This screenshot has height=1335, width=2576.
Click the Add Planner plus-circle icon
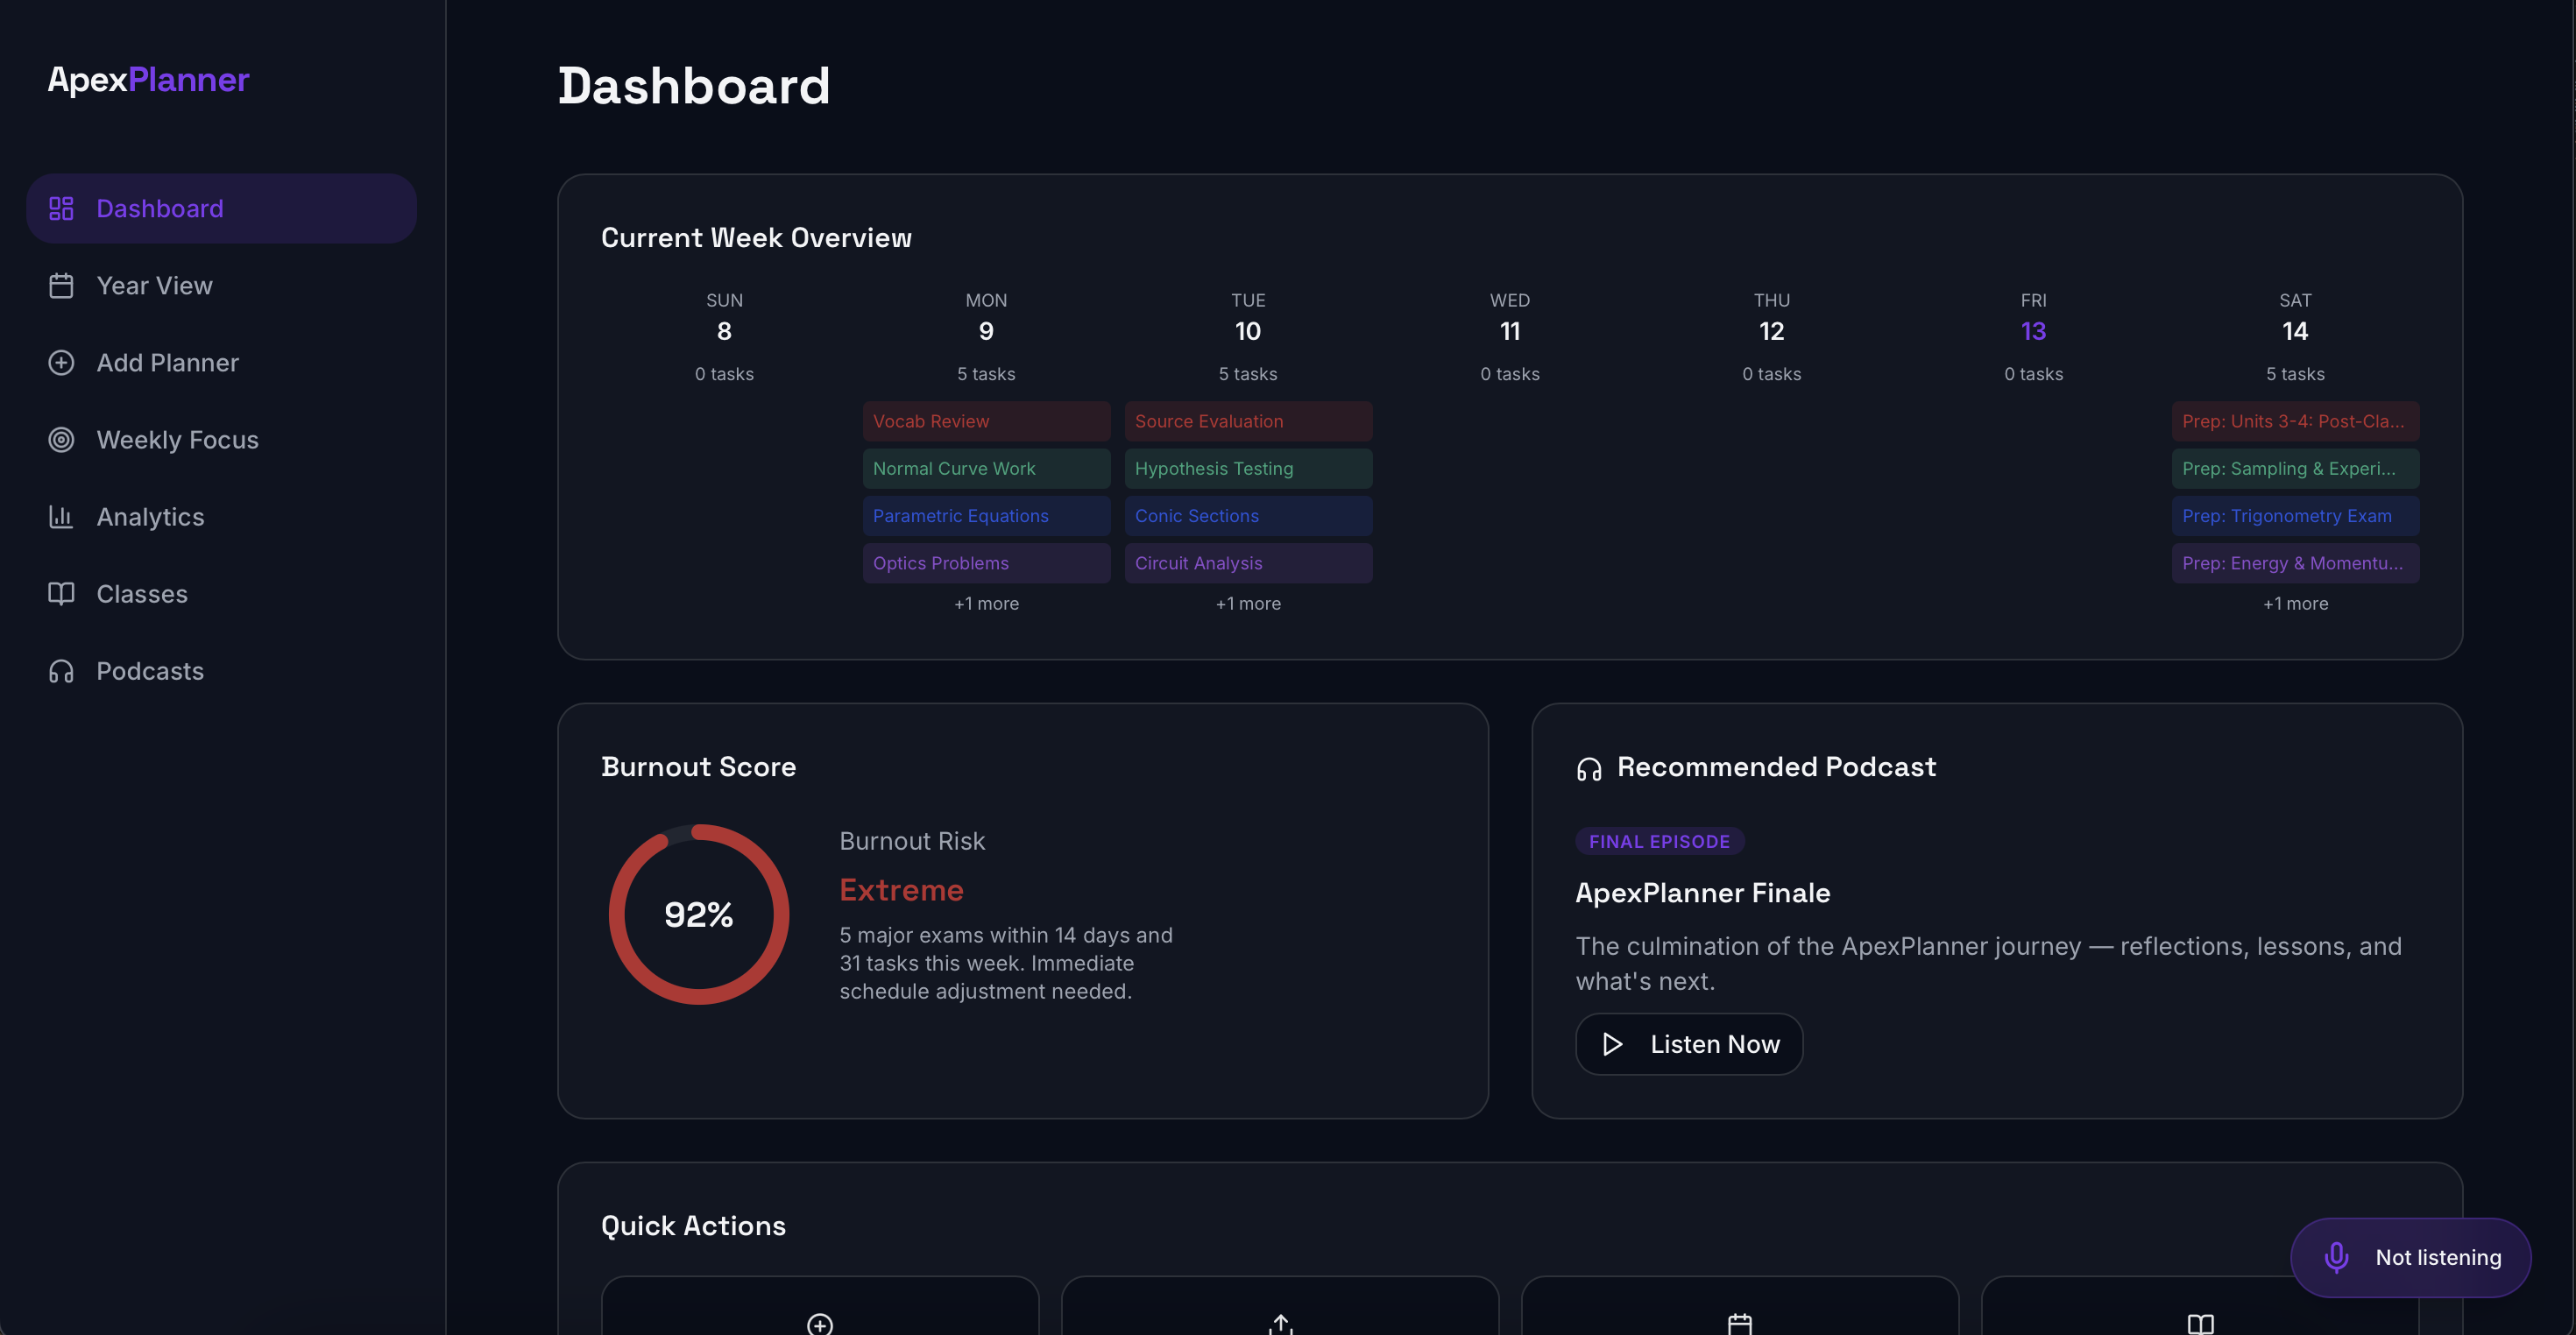coord(61,363)
